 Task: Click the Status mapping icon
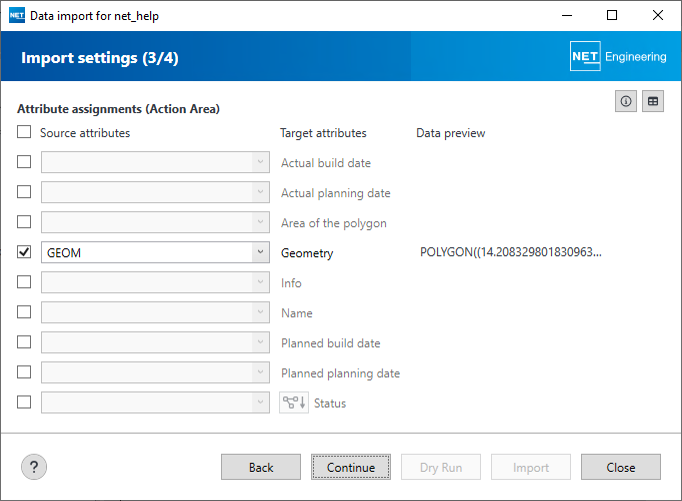click(294, 403)
